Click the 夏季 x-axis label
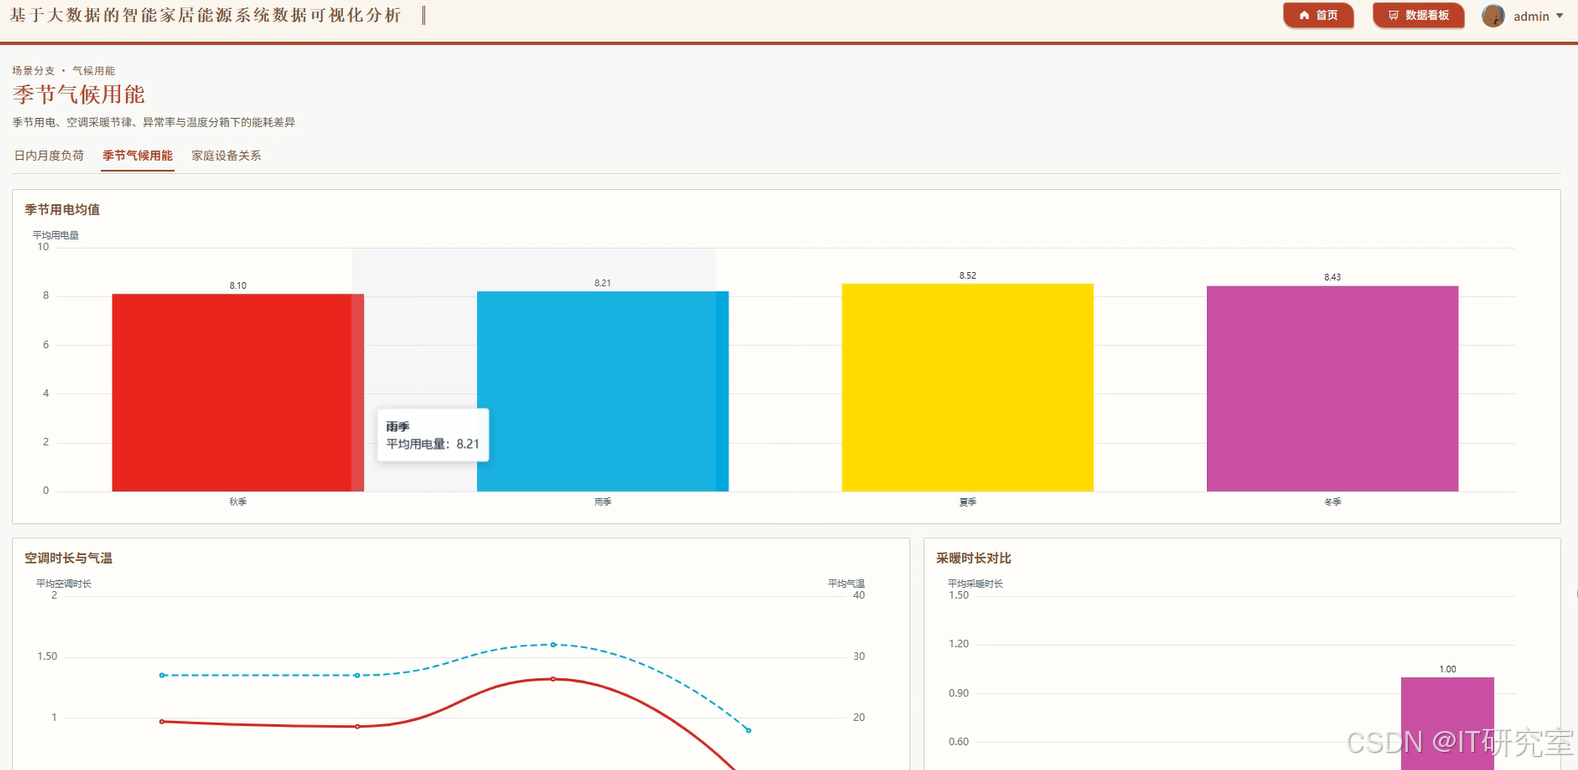This screenshot has width=1578, height=770. (x=968, y=502)
